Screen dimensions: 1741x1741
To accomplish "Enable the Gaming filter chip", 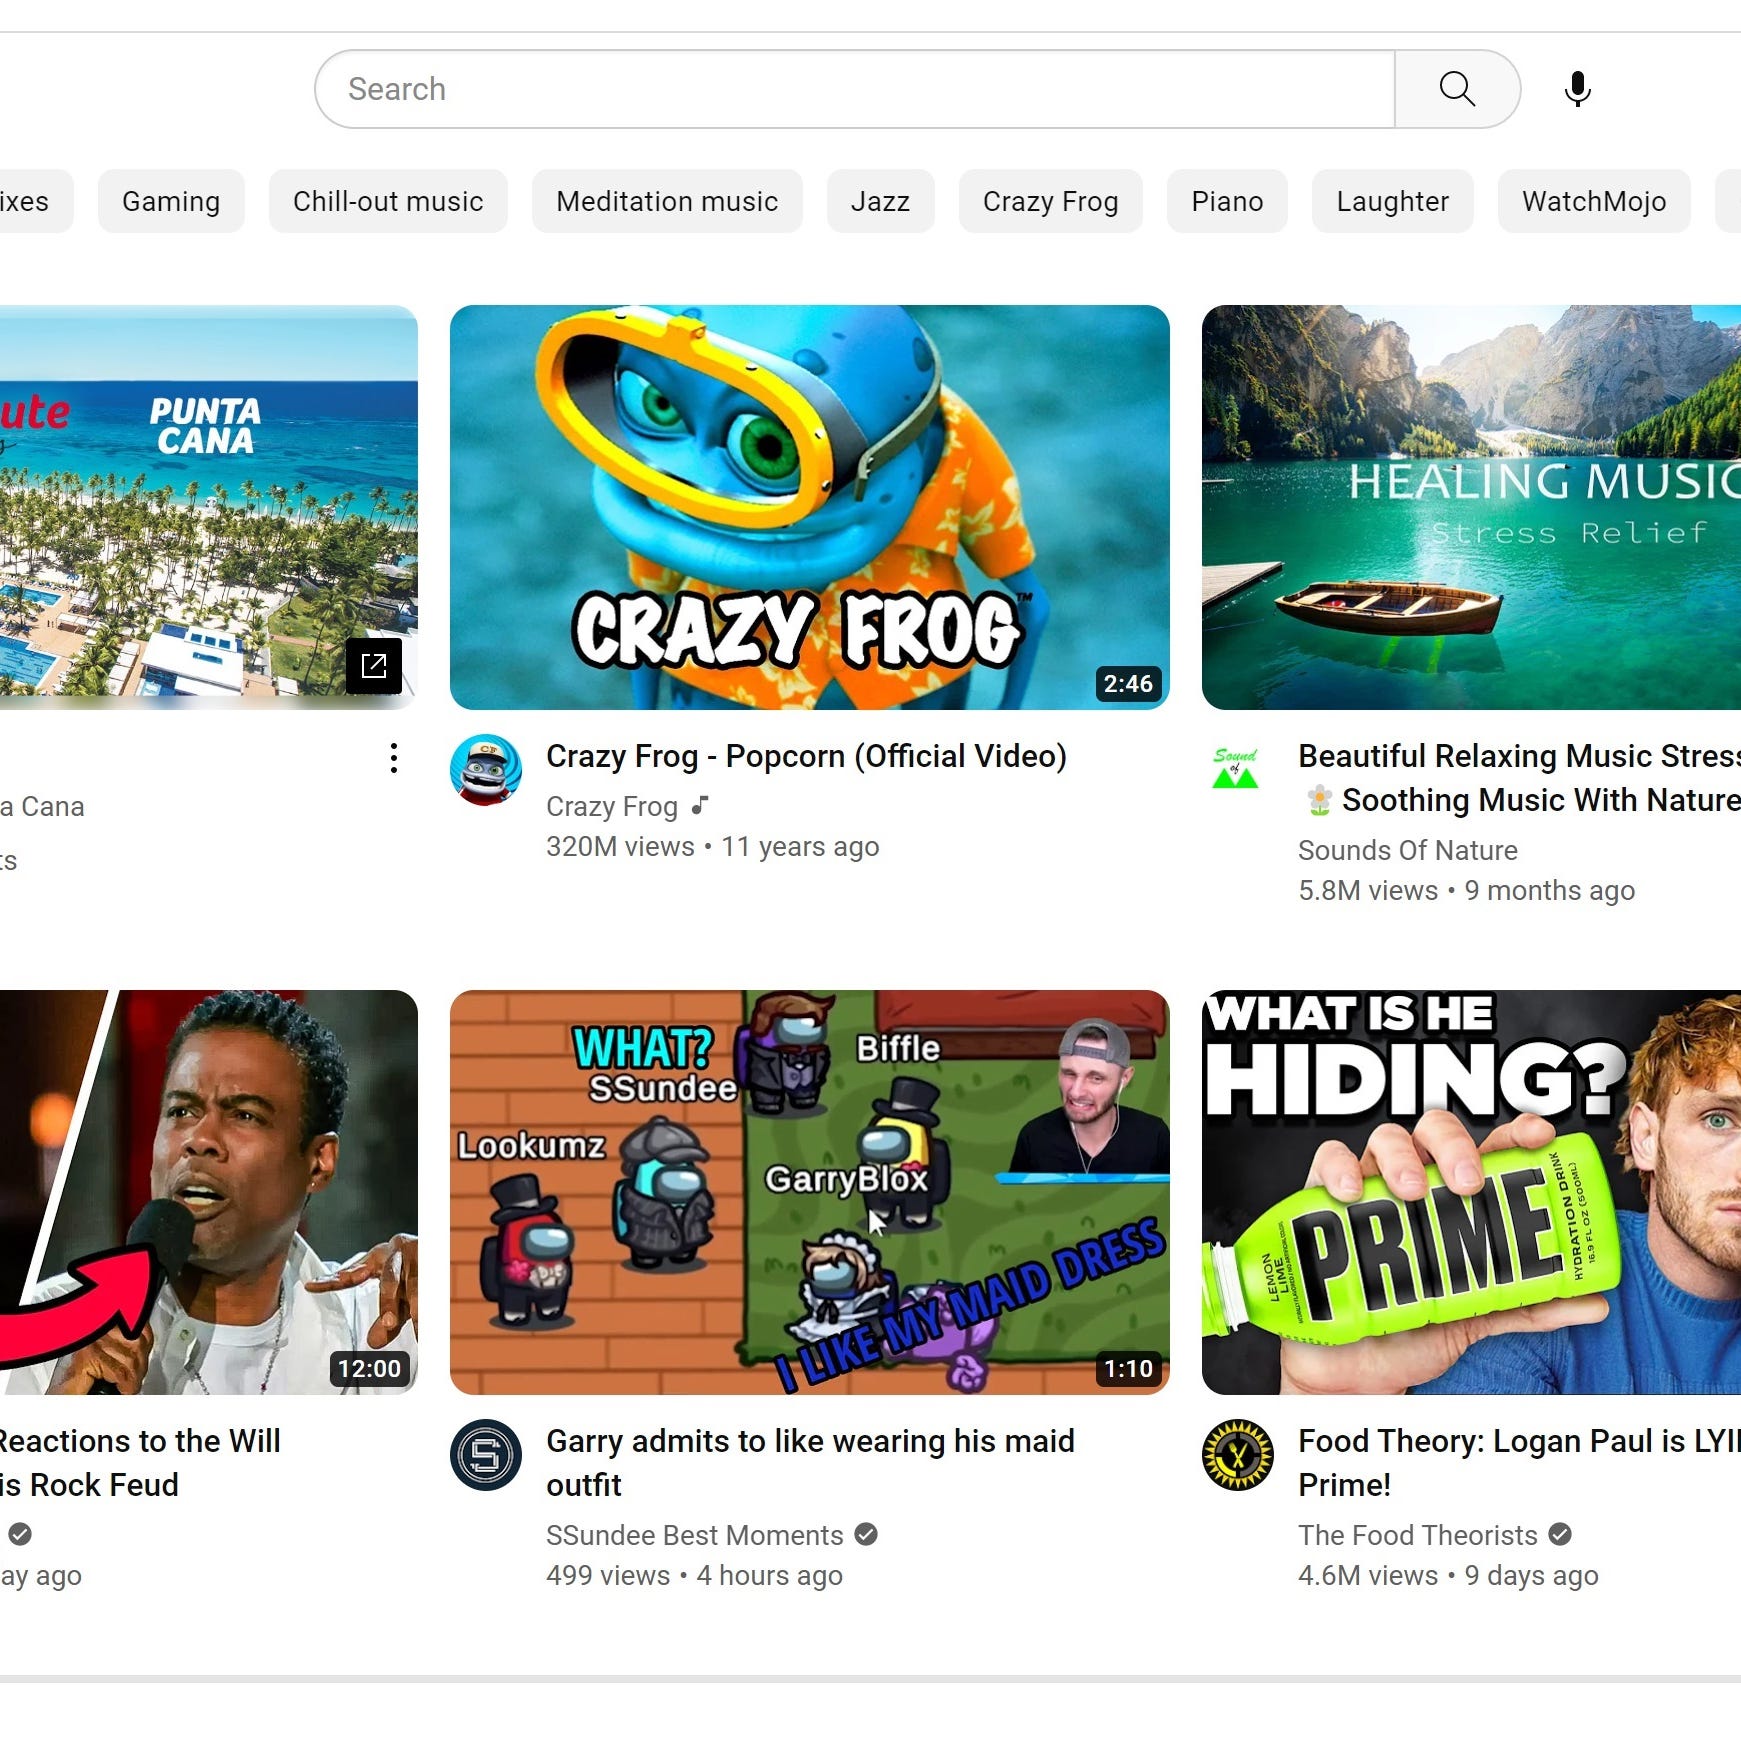I will pos(171,201).
